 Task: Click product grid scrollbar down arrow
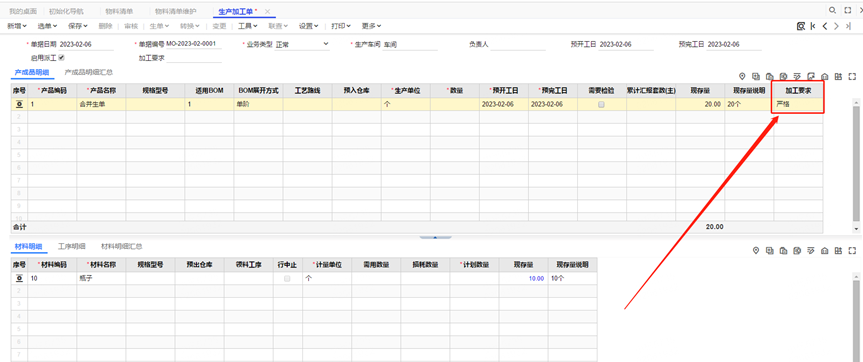pos(856,228)
